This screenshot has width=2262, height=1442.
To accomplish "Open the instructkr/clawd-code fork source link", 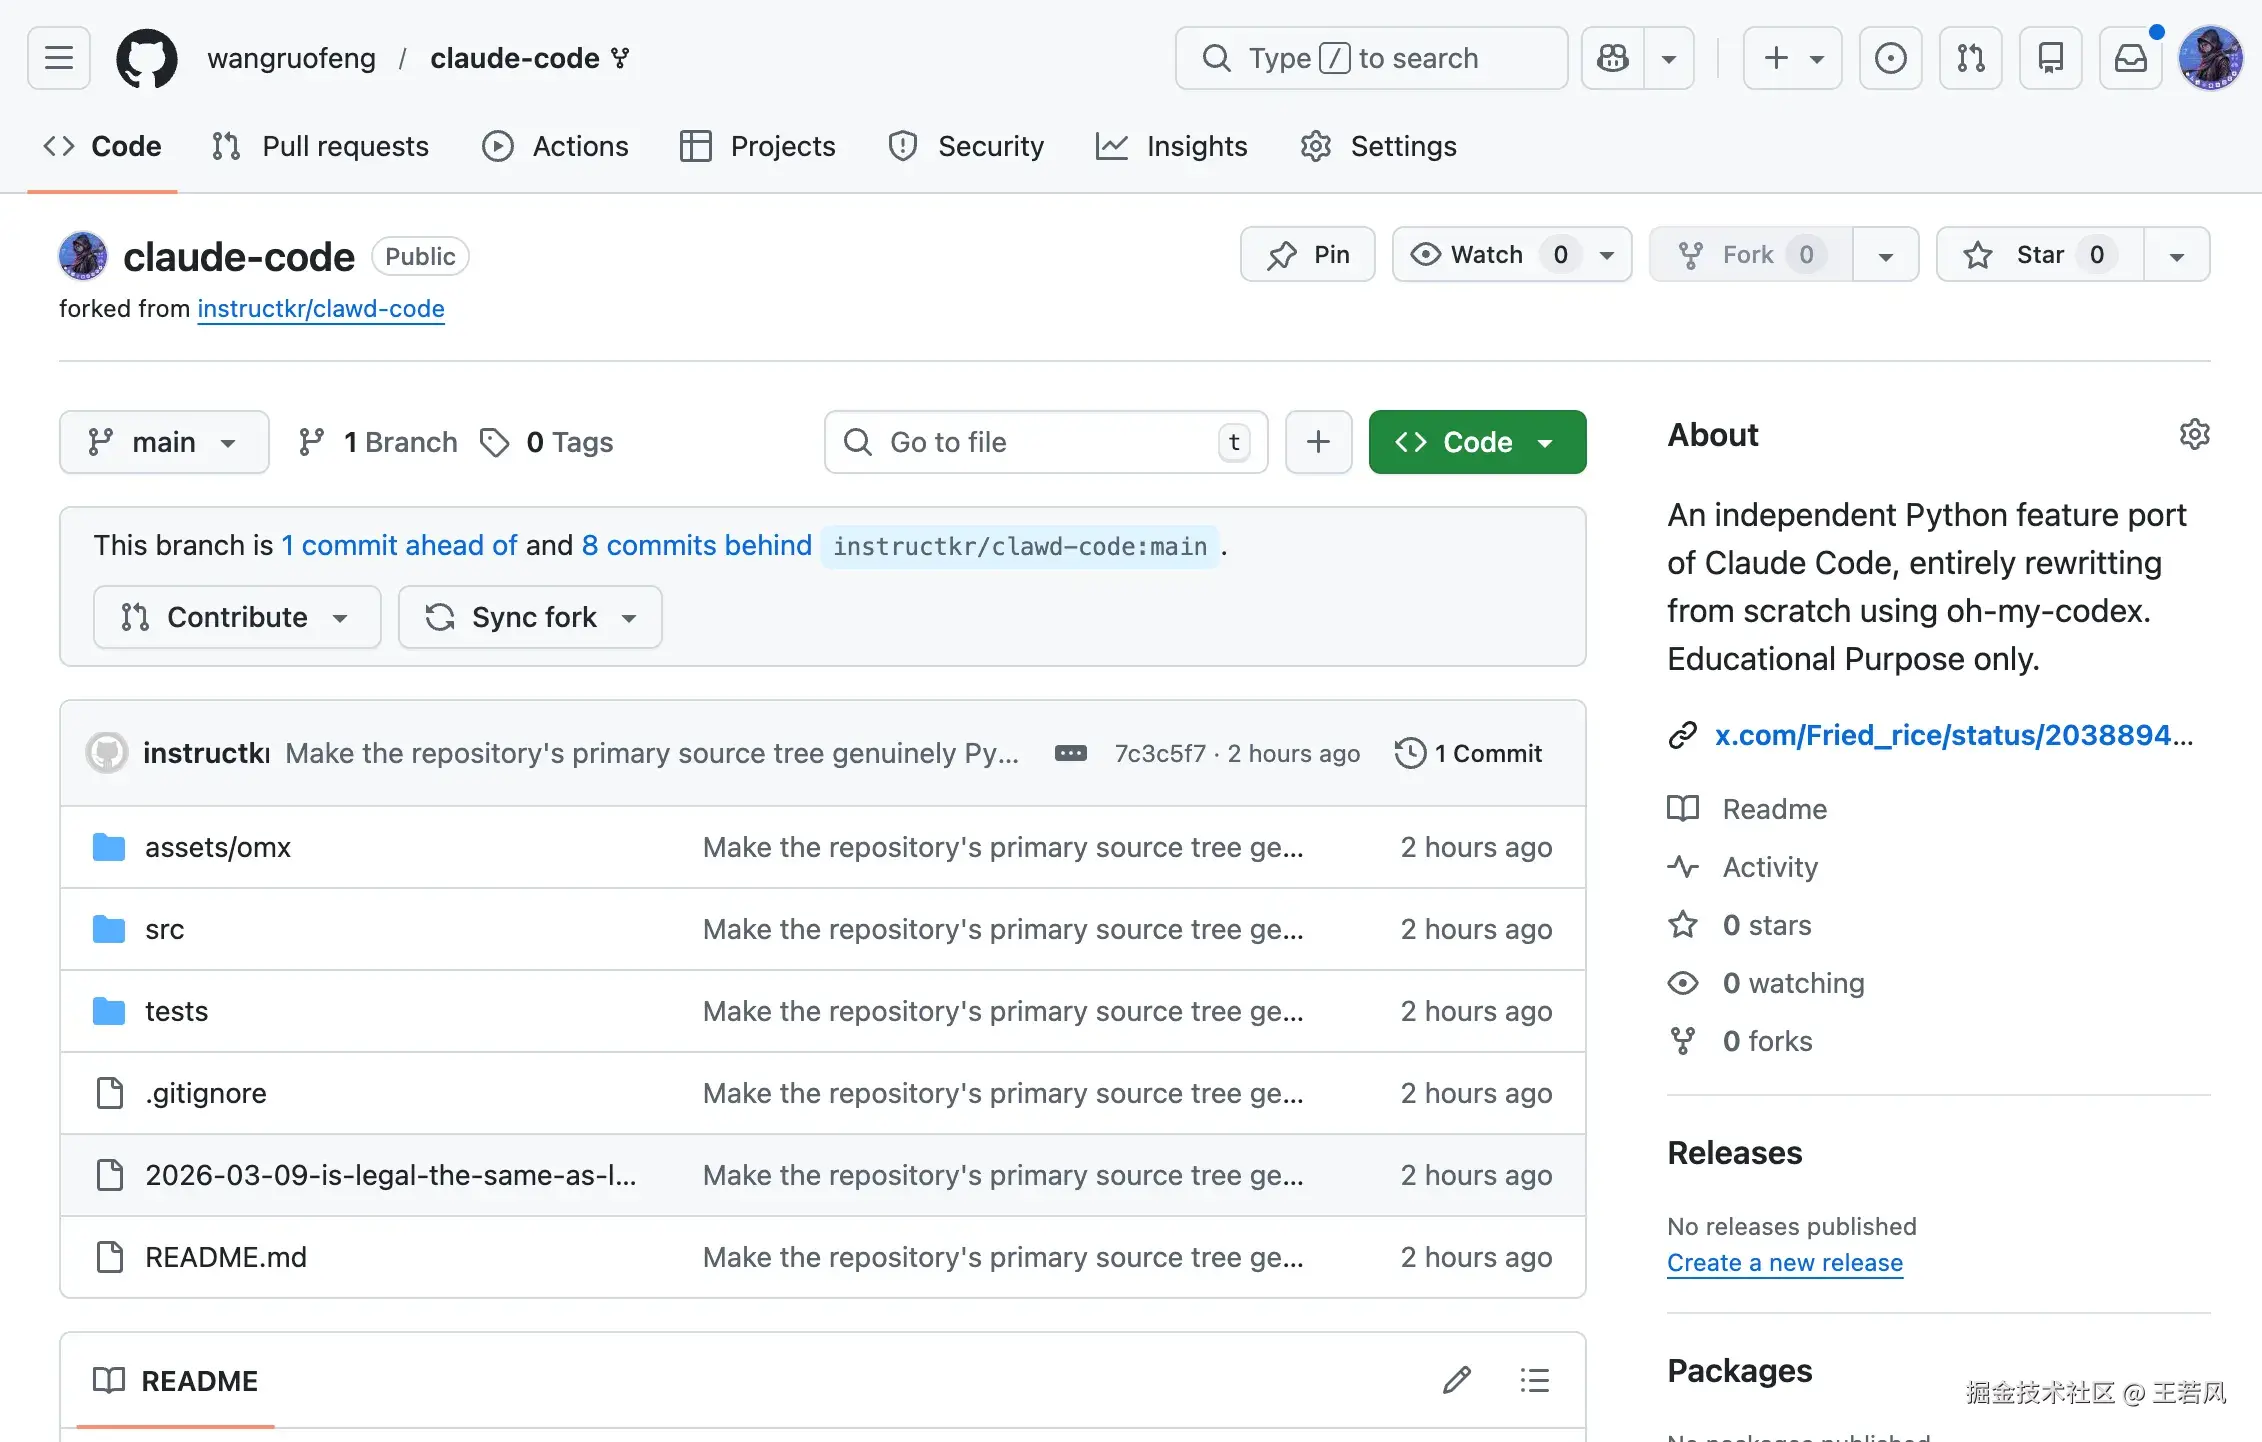I will pos(320,309).
